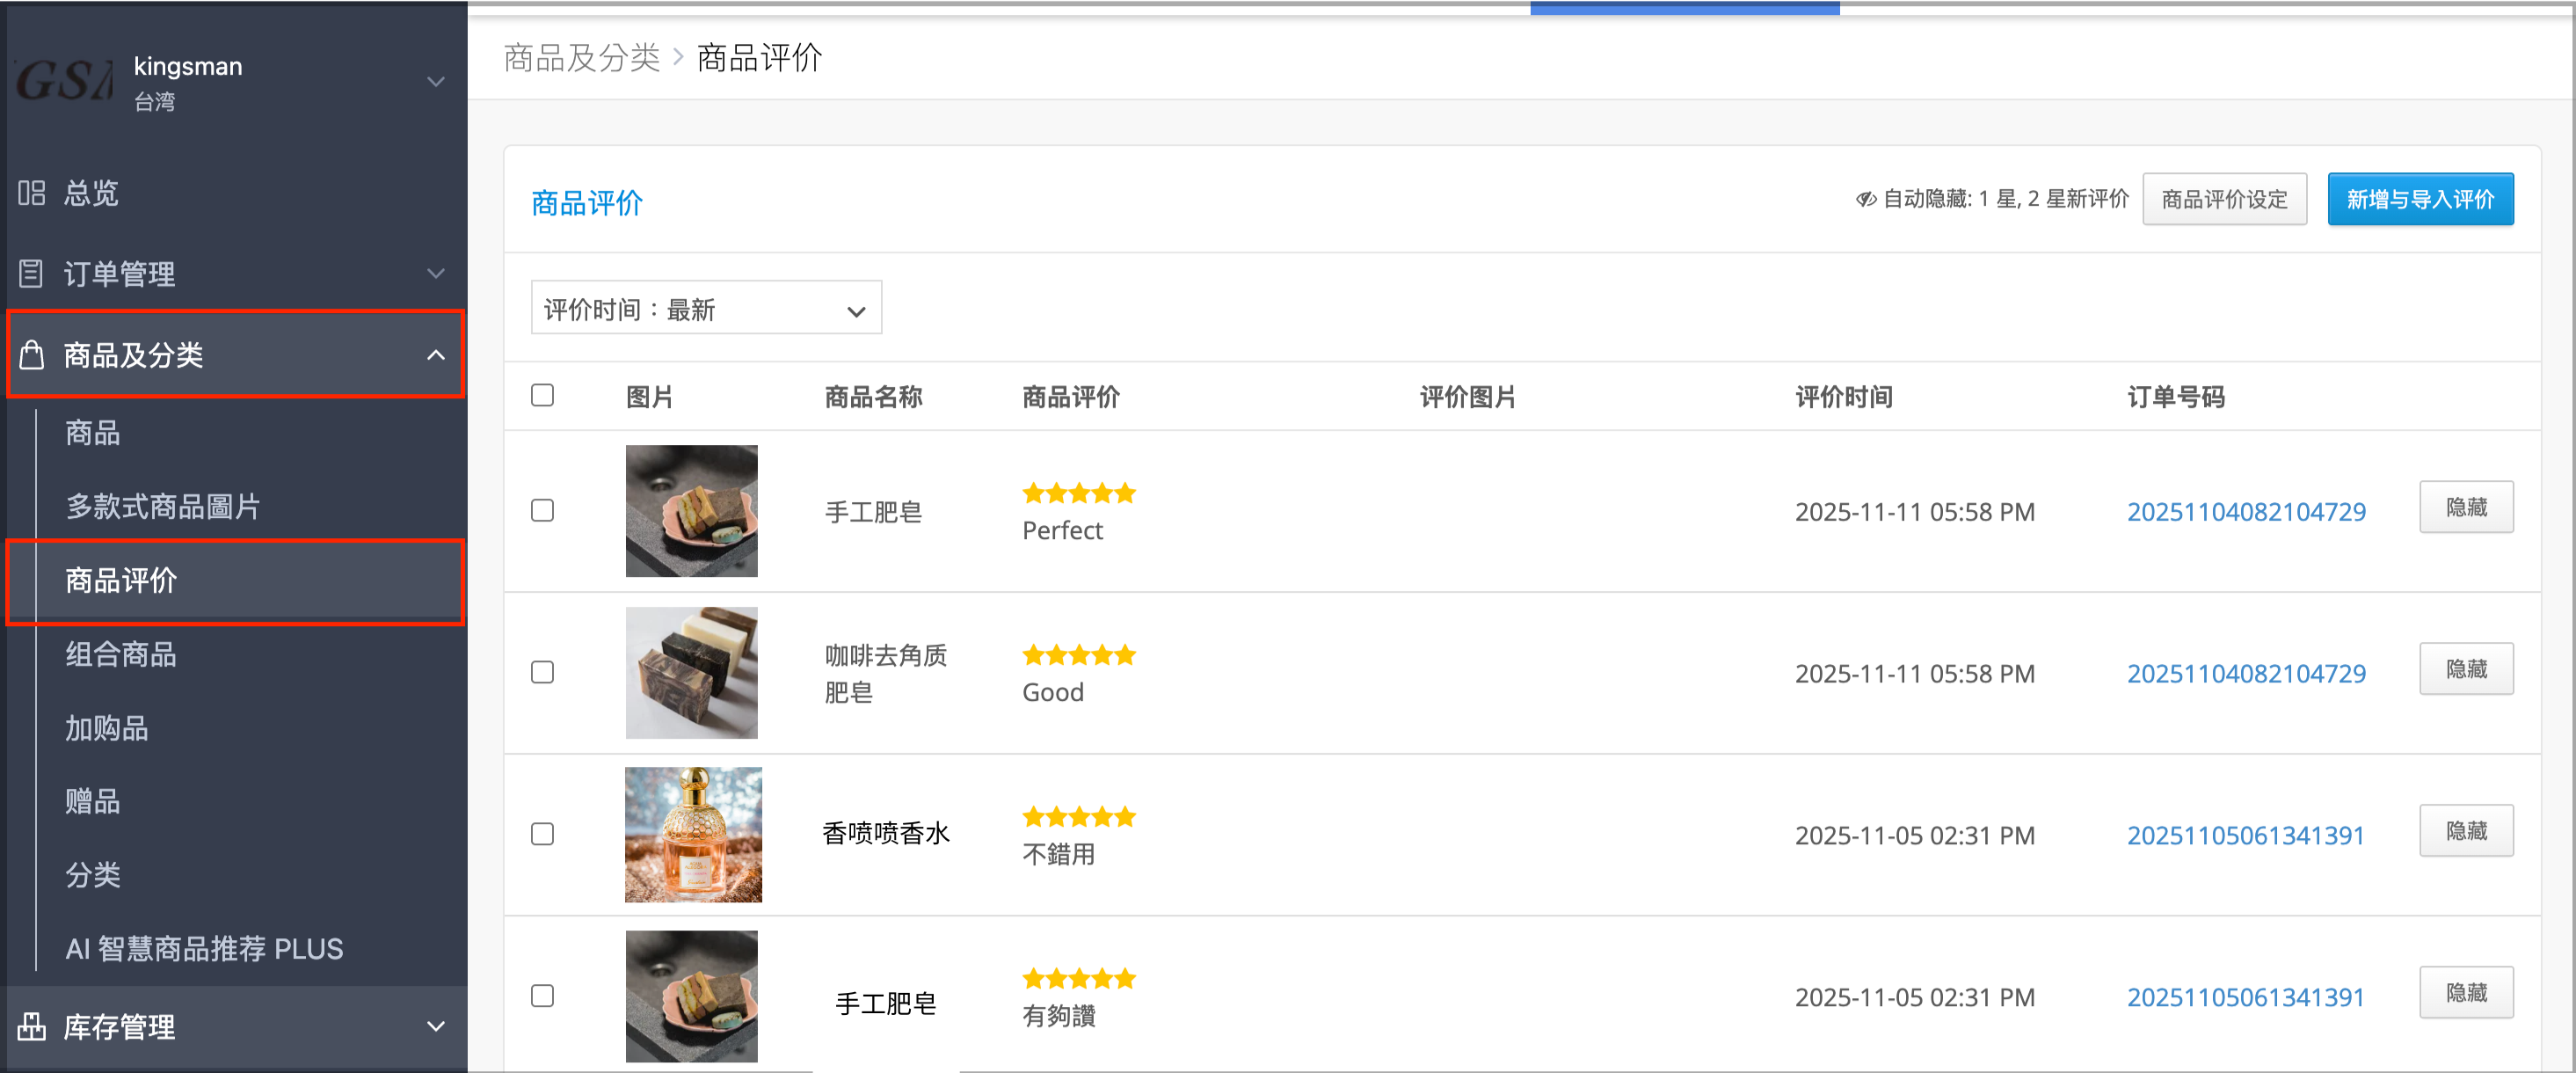Image resolution: width=2576 pixels, height=1073 pixels.
Task: Click the coffee soap bars thumbnail
Action: tap(692, 673)
